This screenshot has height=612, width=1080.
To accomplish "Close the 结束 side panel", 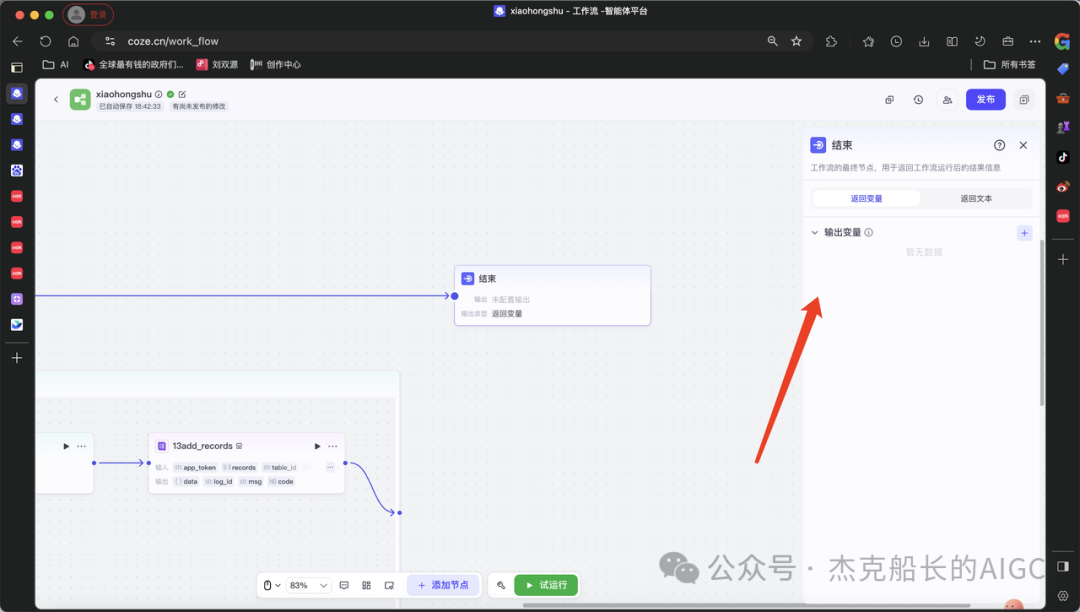I will tap(1023, 145).
